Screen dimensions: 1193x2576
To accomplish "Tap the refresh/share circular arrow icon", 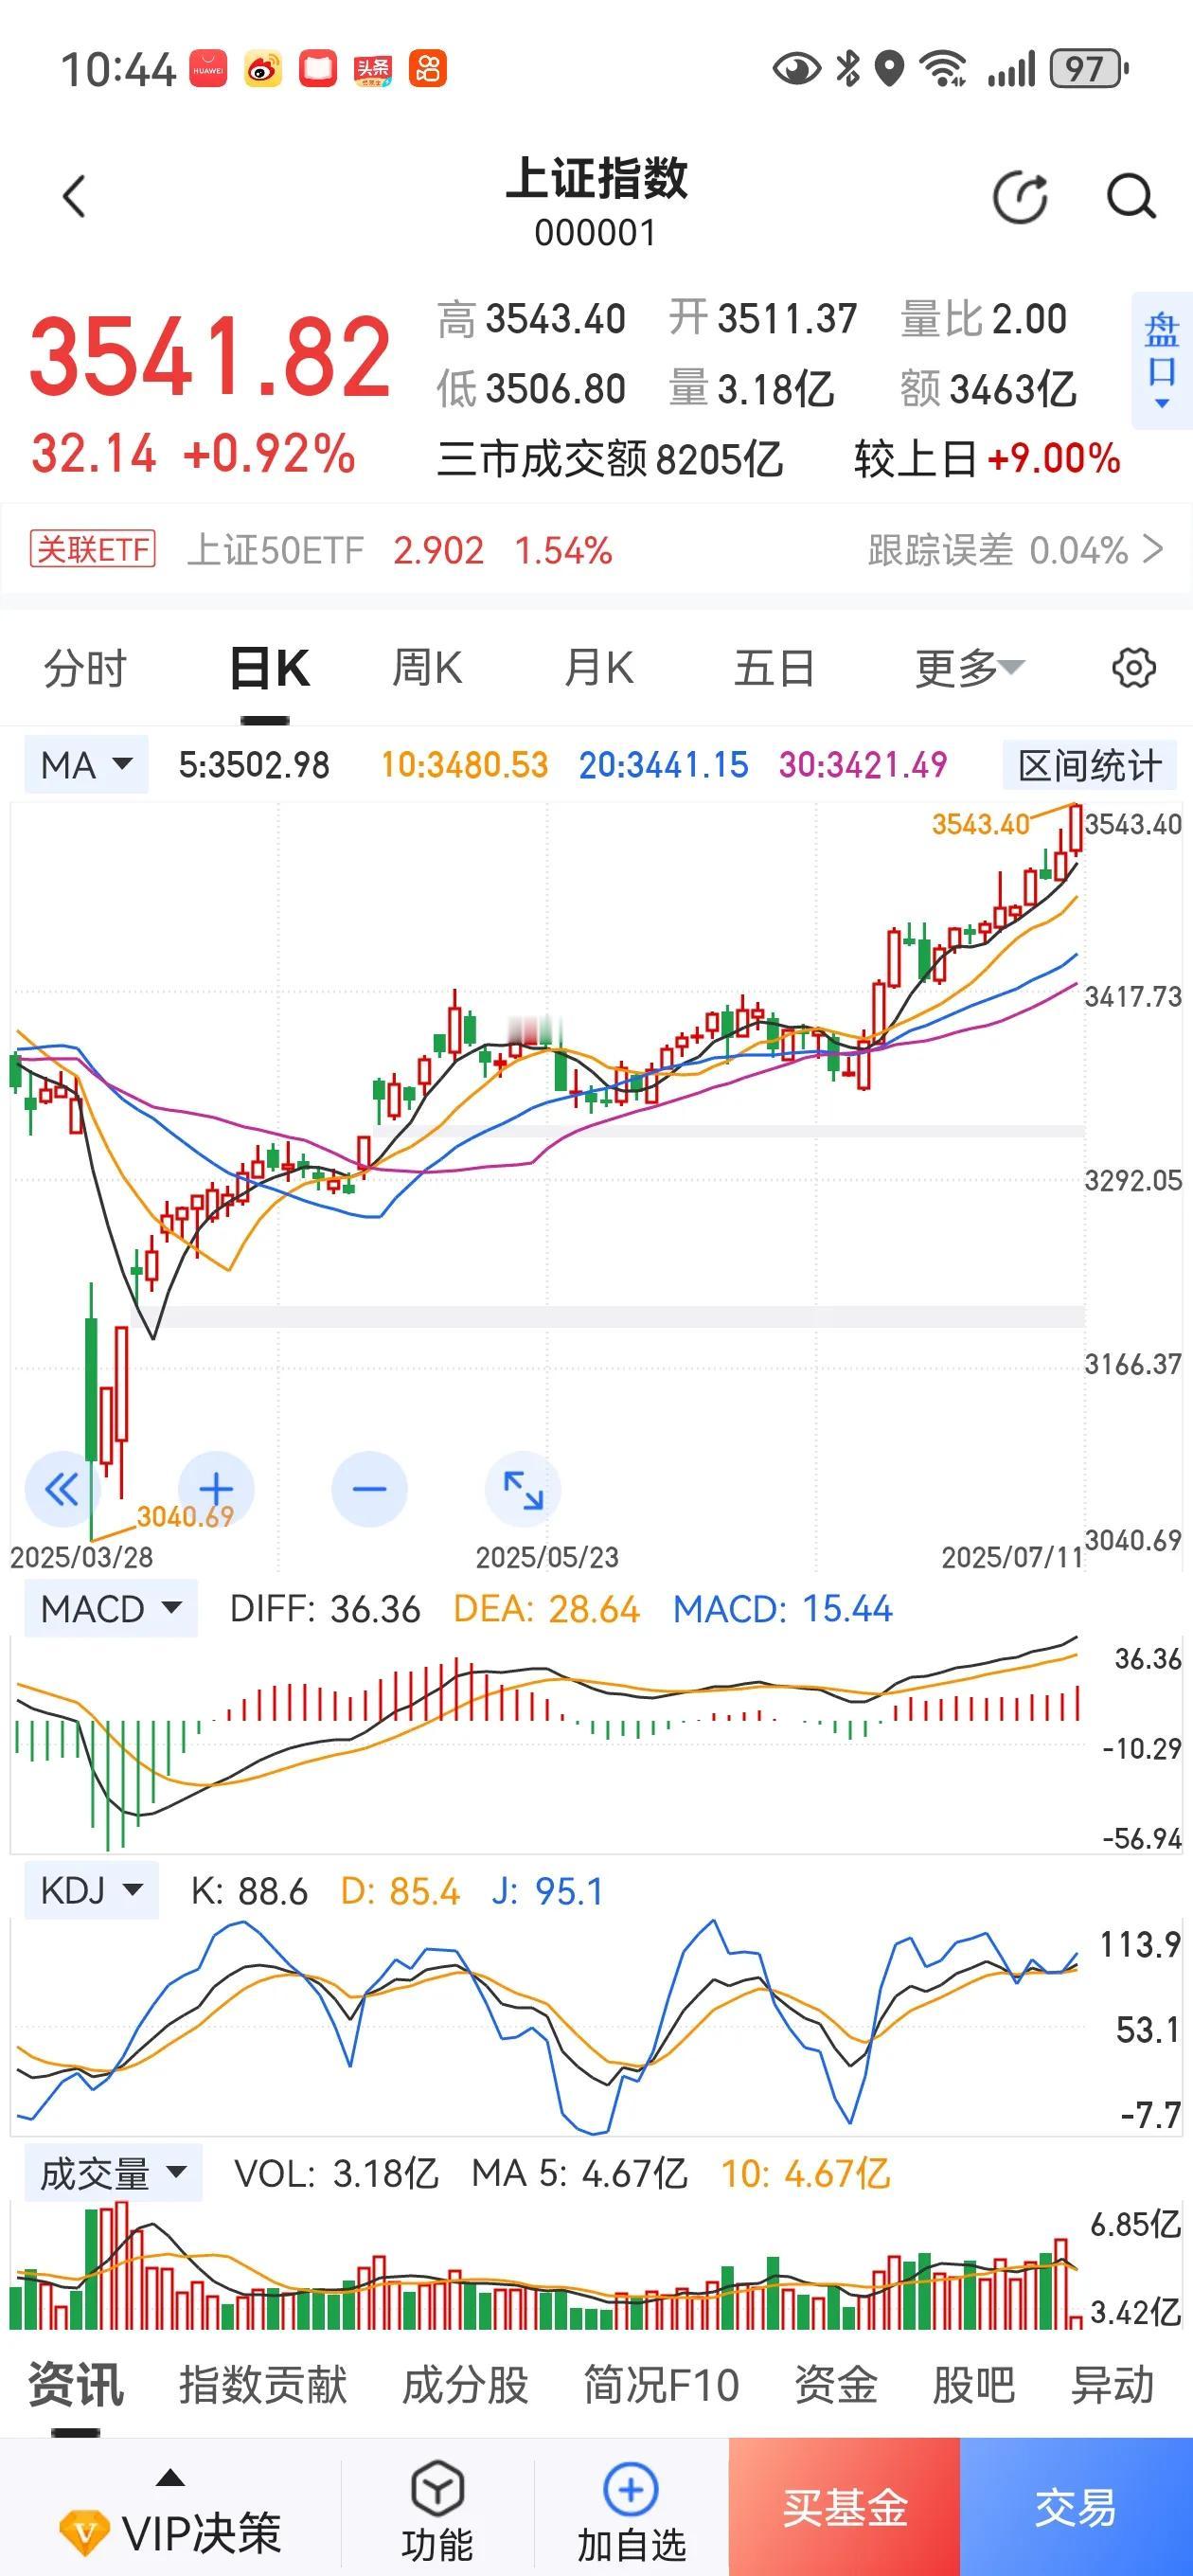I will [1020, 196].
